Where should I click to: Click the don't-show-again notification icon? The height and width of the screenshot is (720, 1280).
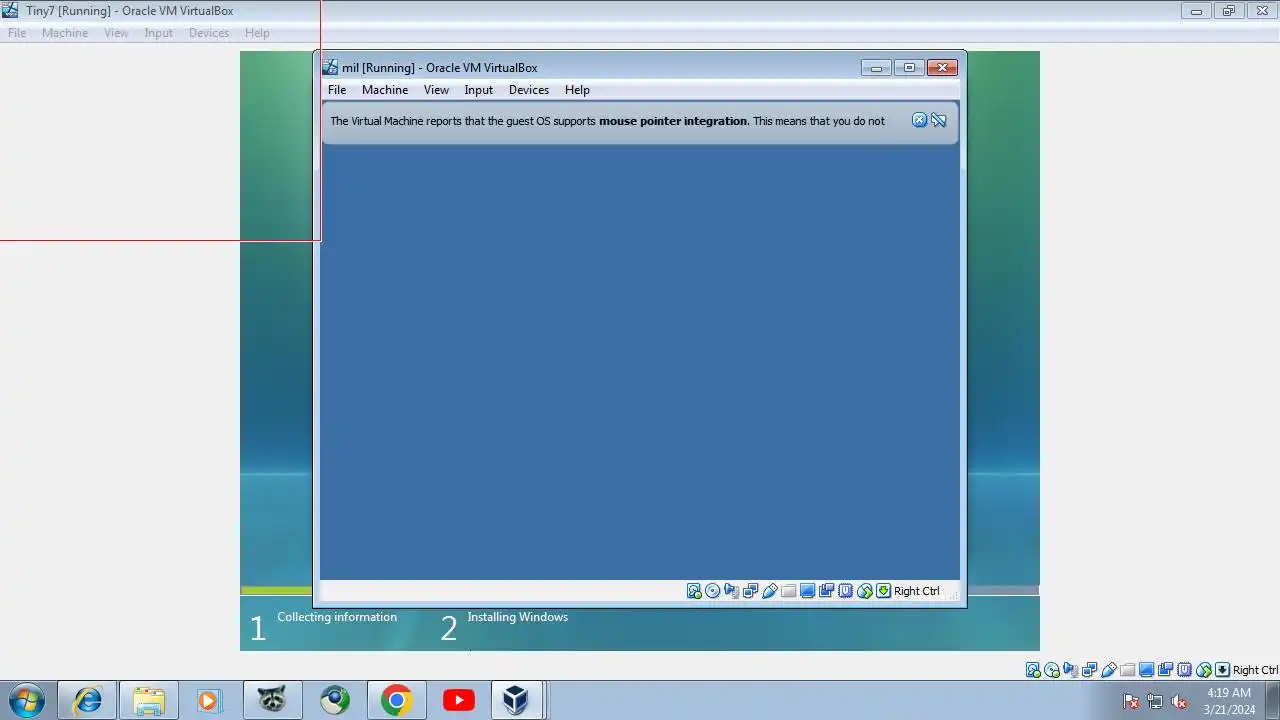[x=939, y=120]
